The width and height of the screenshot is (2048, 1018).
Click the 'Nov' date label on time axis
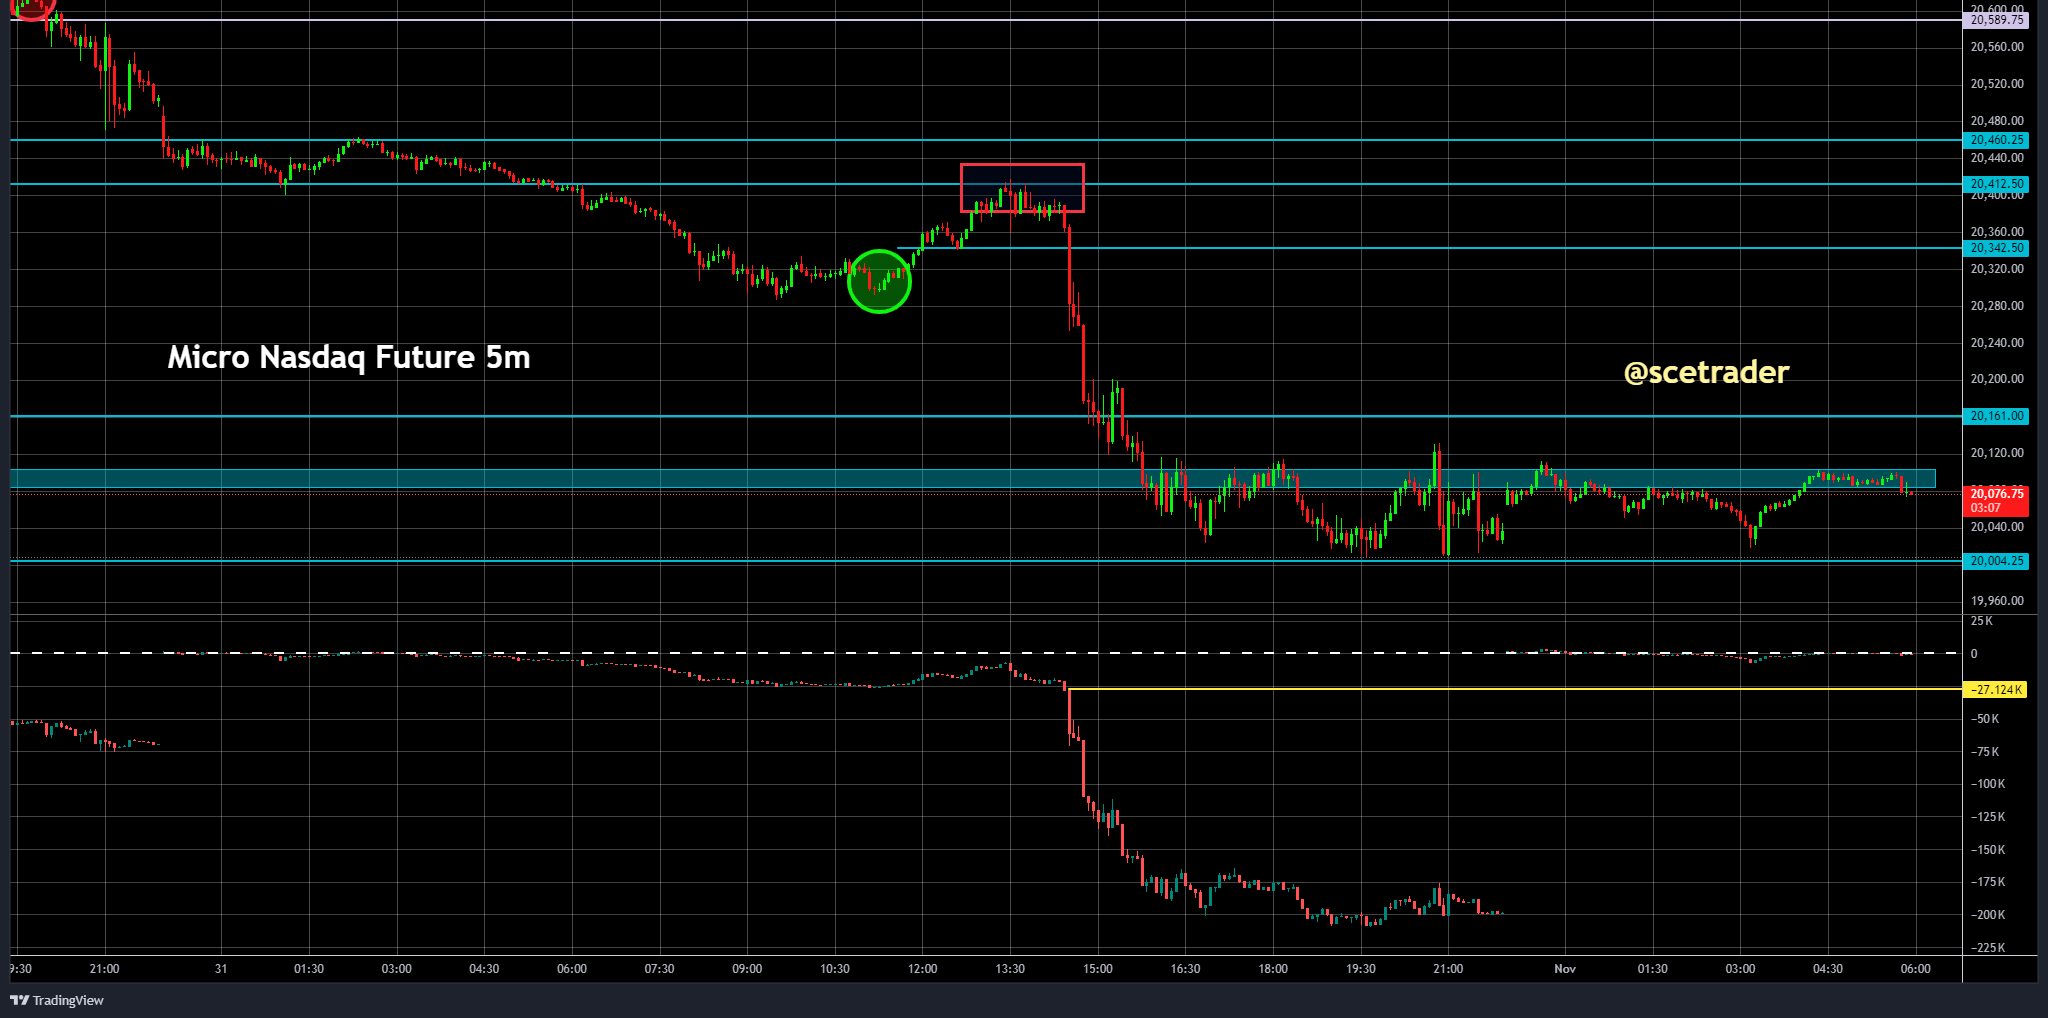coord(1565,969)
